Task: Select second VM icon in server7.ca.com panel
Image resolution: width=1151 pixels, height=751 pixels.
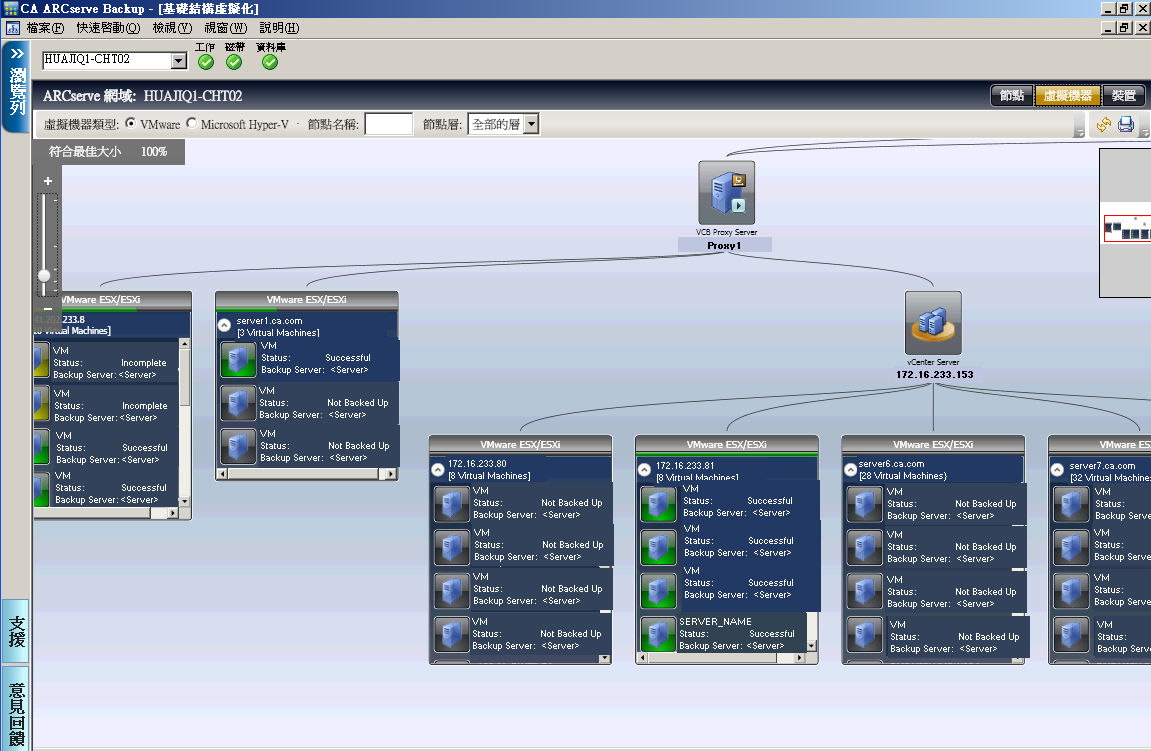Action: (x=1071, y=547)
